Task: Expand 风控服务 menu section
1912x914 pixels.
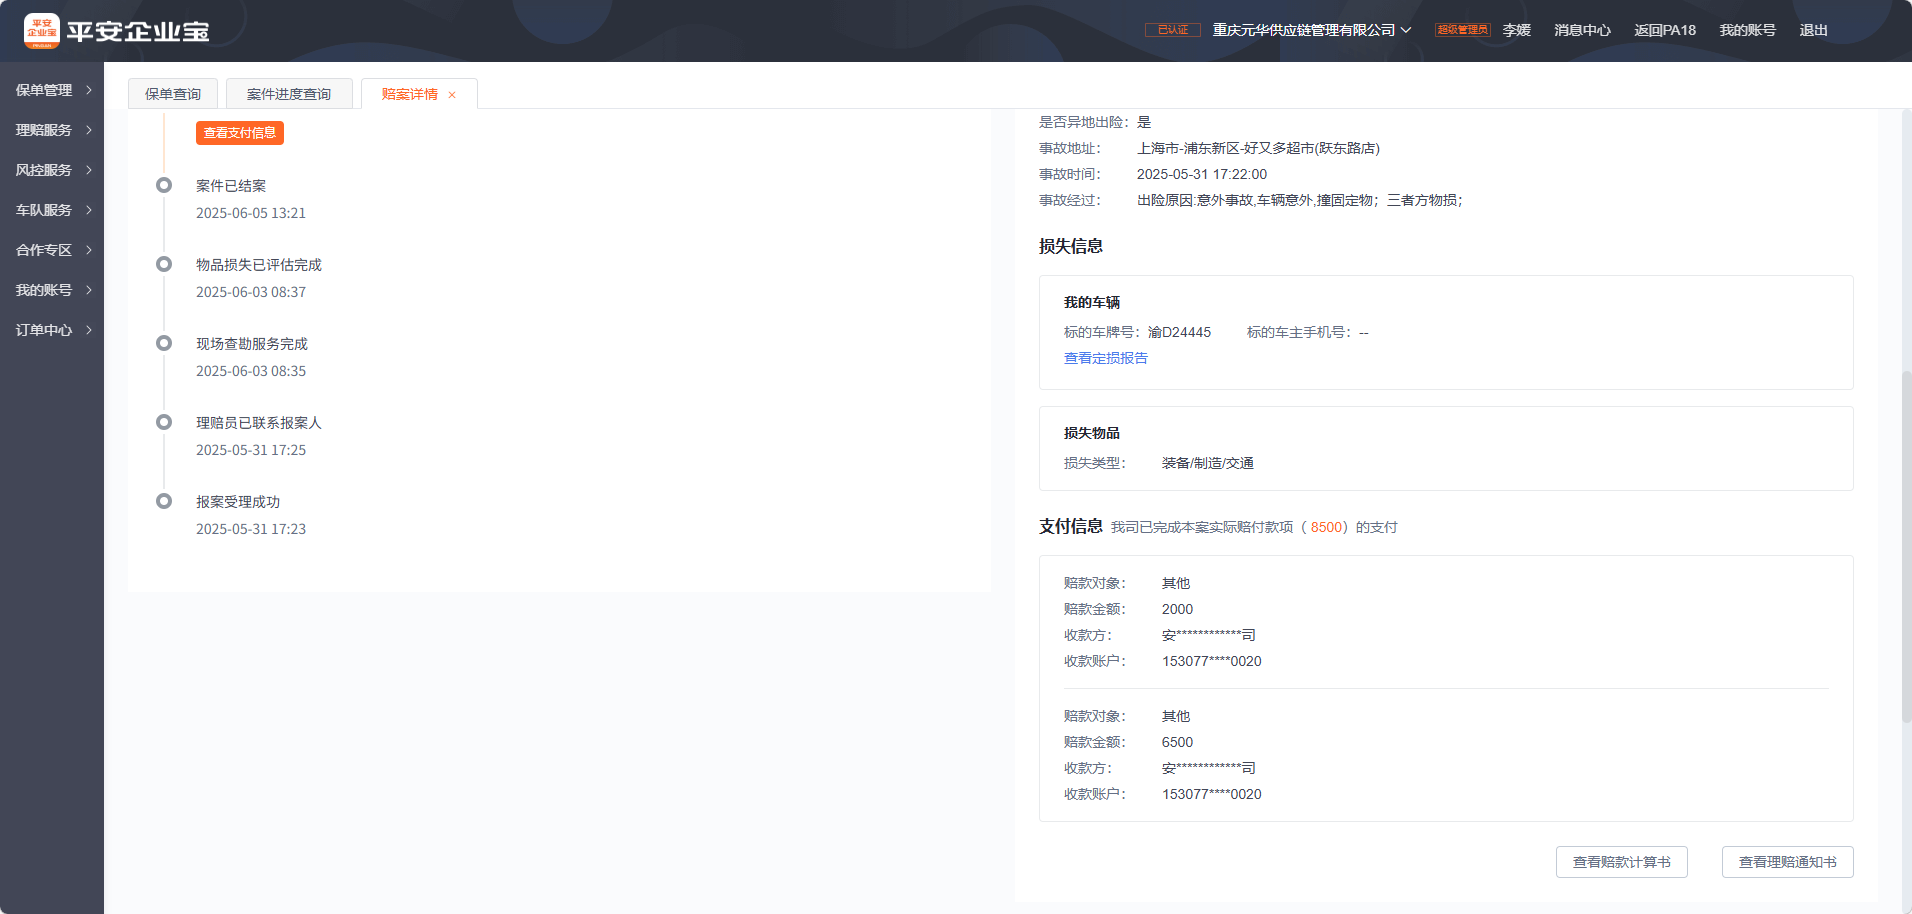Action: (52, 170)
